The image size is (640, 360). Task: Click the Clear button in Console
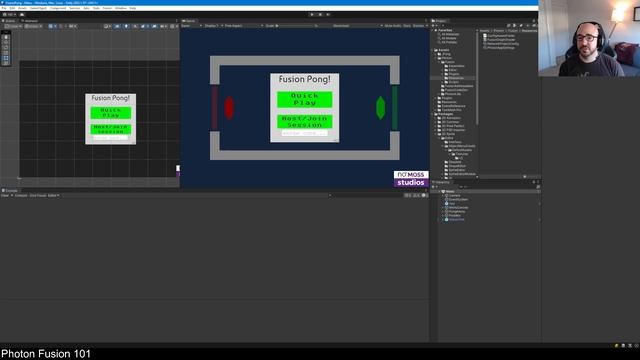pos(5,196)
